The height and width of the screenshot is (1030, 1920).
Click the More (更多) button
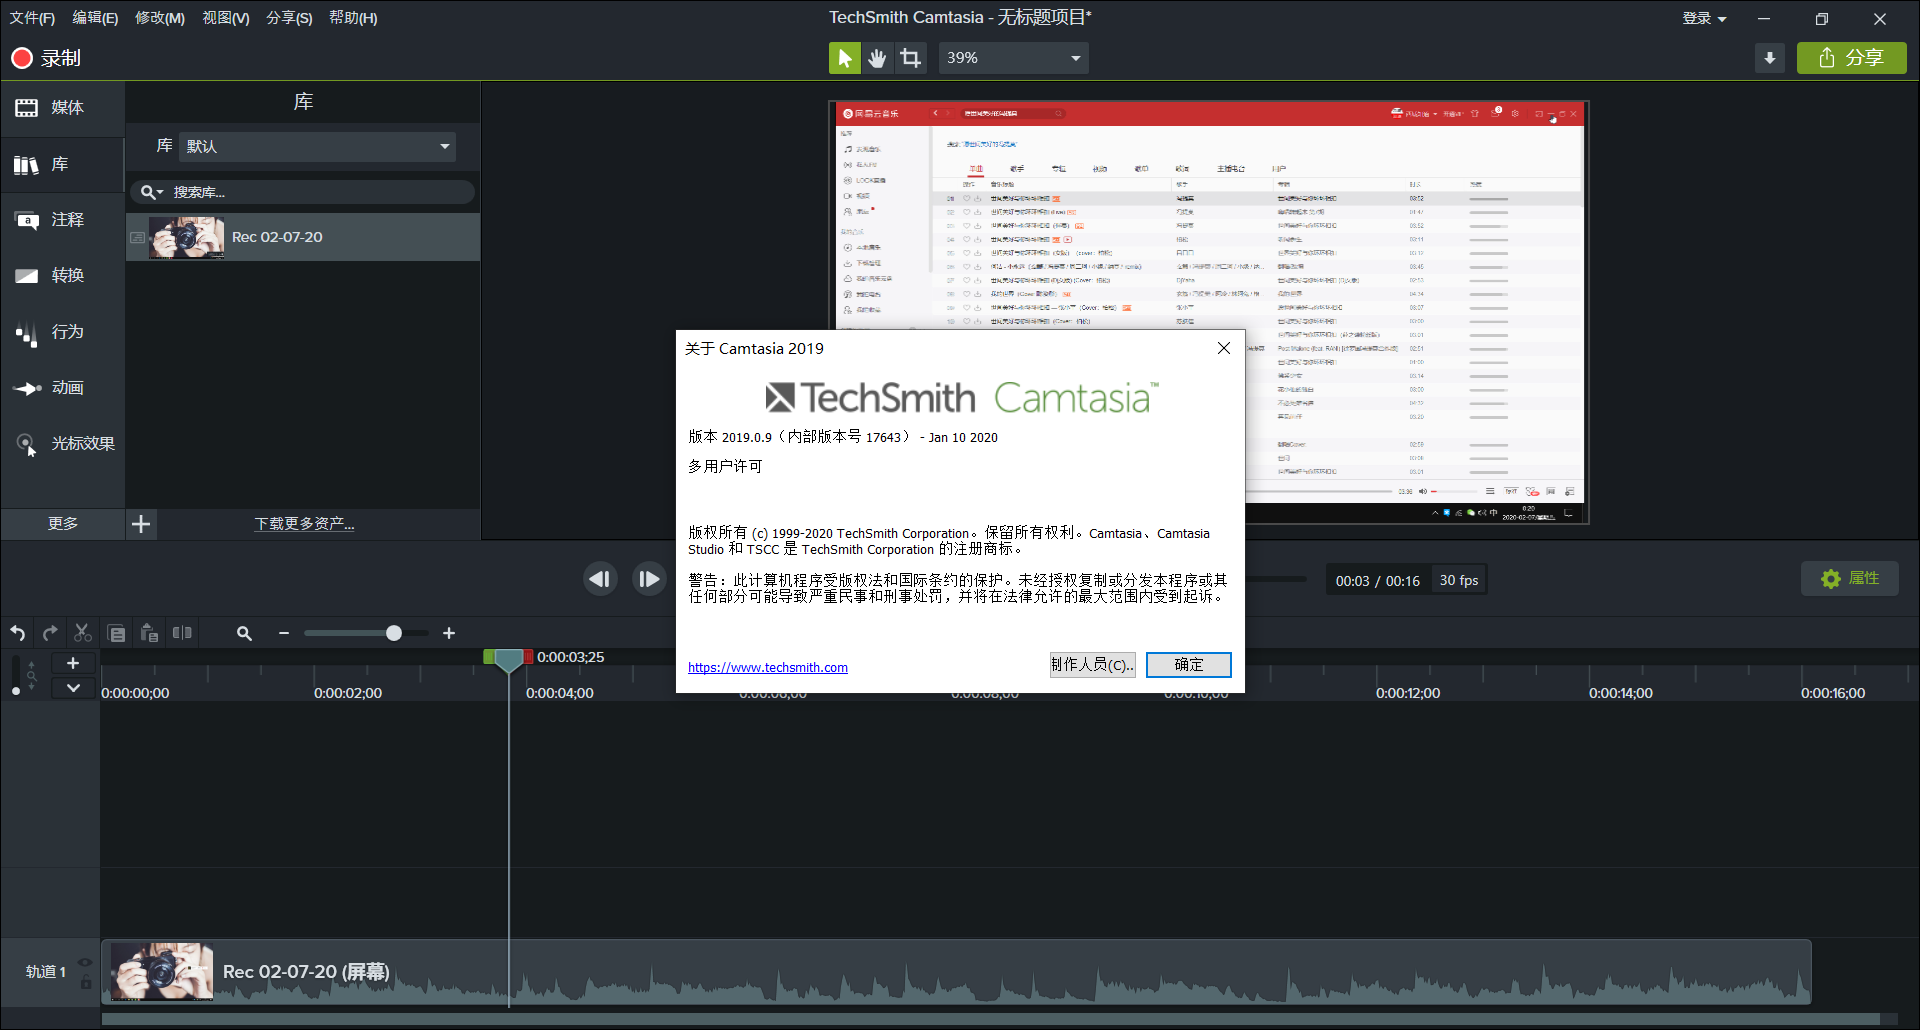click(63, 524)
